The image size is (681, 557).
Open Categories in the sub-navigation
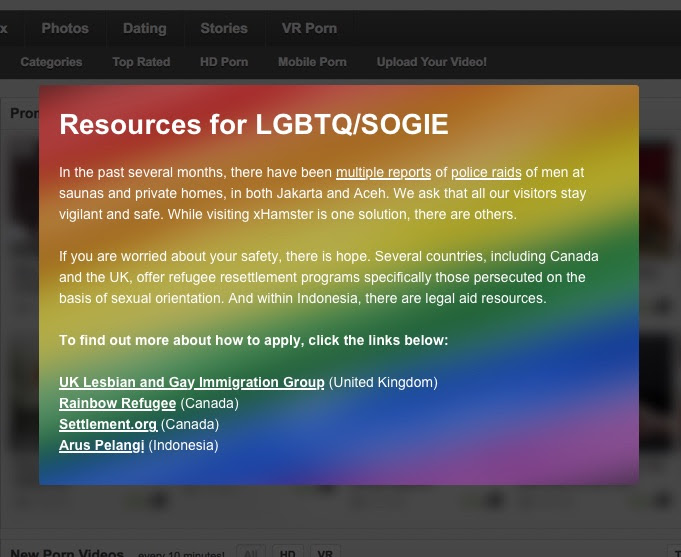pyautogui.click(x=51, y=62)
